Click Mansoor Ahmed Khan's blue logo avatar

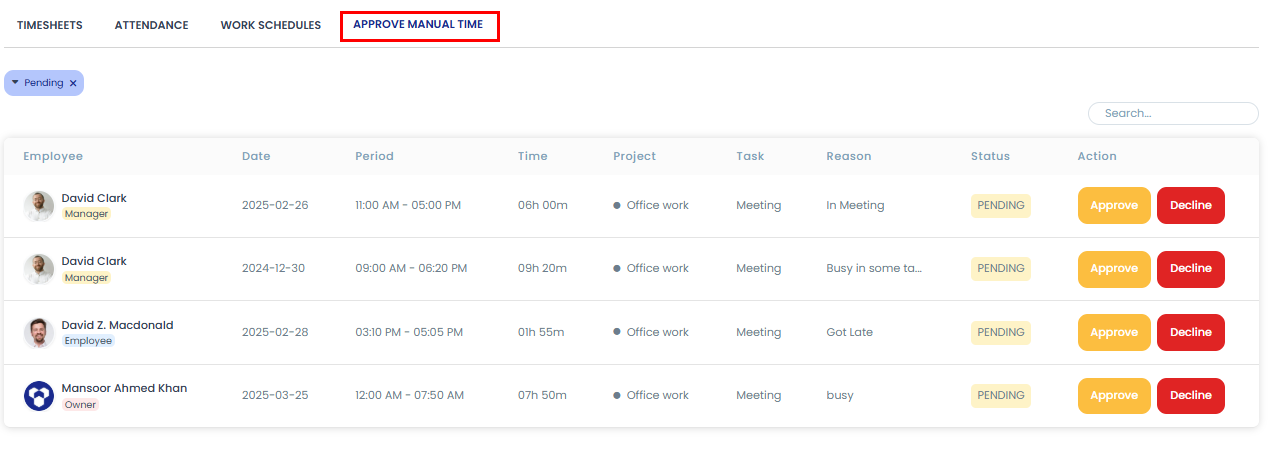39,396
